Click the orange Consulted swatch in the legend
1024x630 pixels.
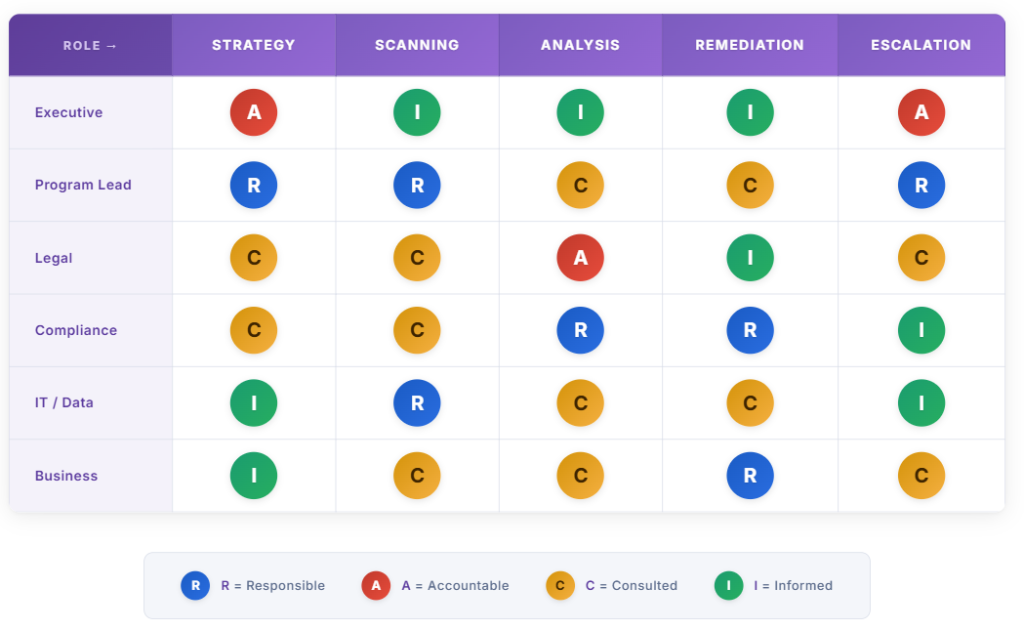pos(560,586)
